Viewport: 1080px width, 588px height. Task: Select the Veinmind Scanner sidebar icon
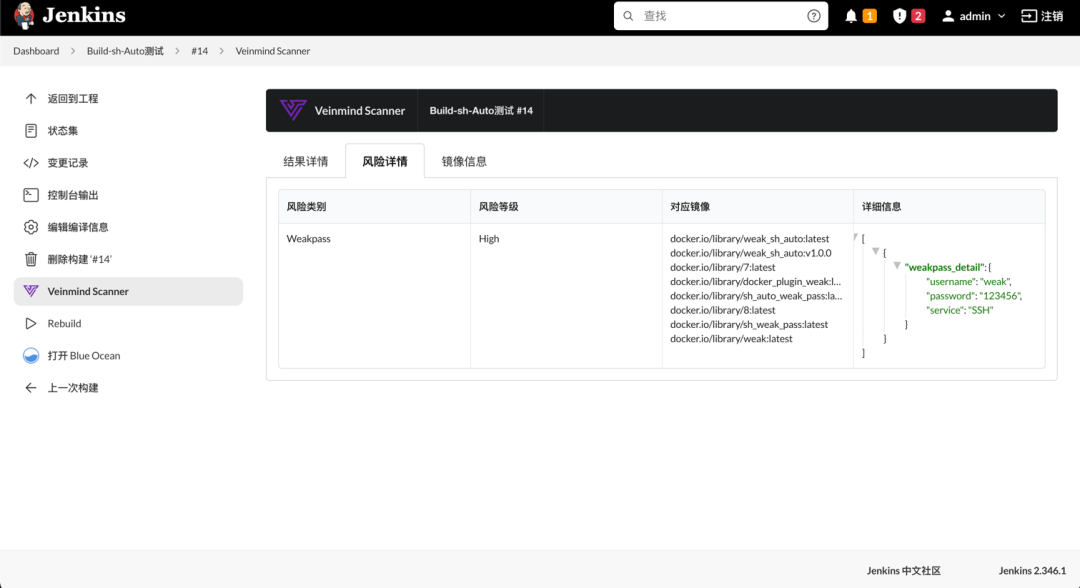[31, 291]
